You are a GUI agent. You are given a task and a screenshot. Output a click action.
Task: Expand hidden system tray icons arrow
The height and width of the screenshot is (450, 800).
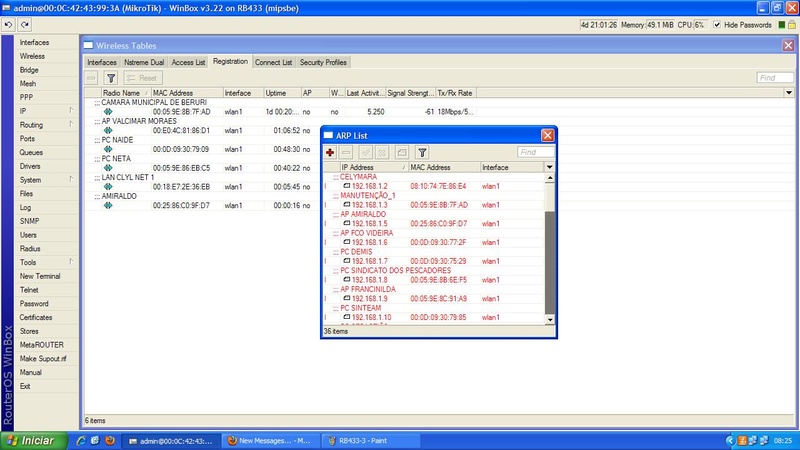point(730,440)
